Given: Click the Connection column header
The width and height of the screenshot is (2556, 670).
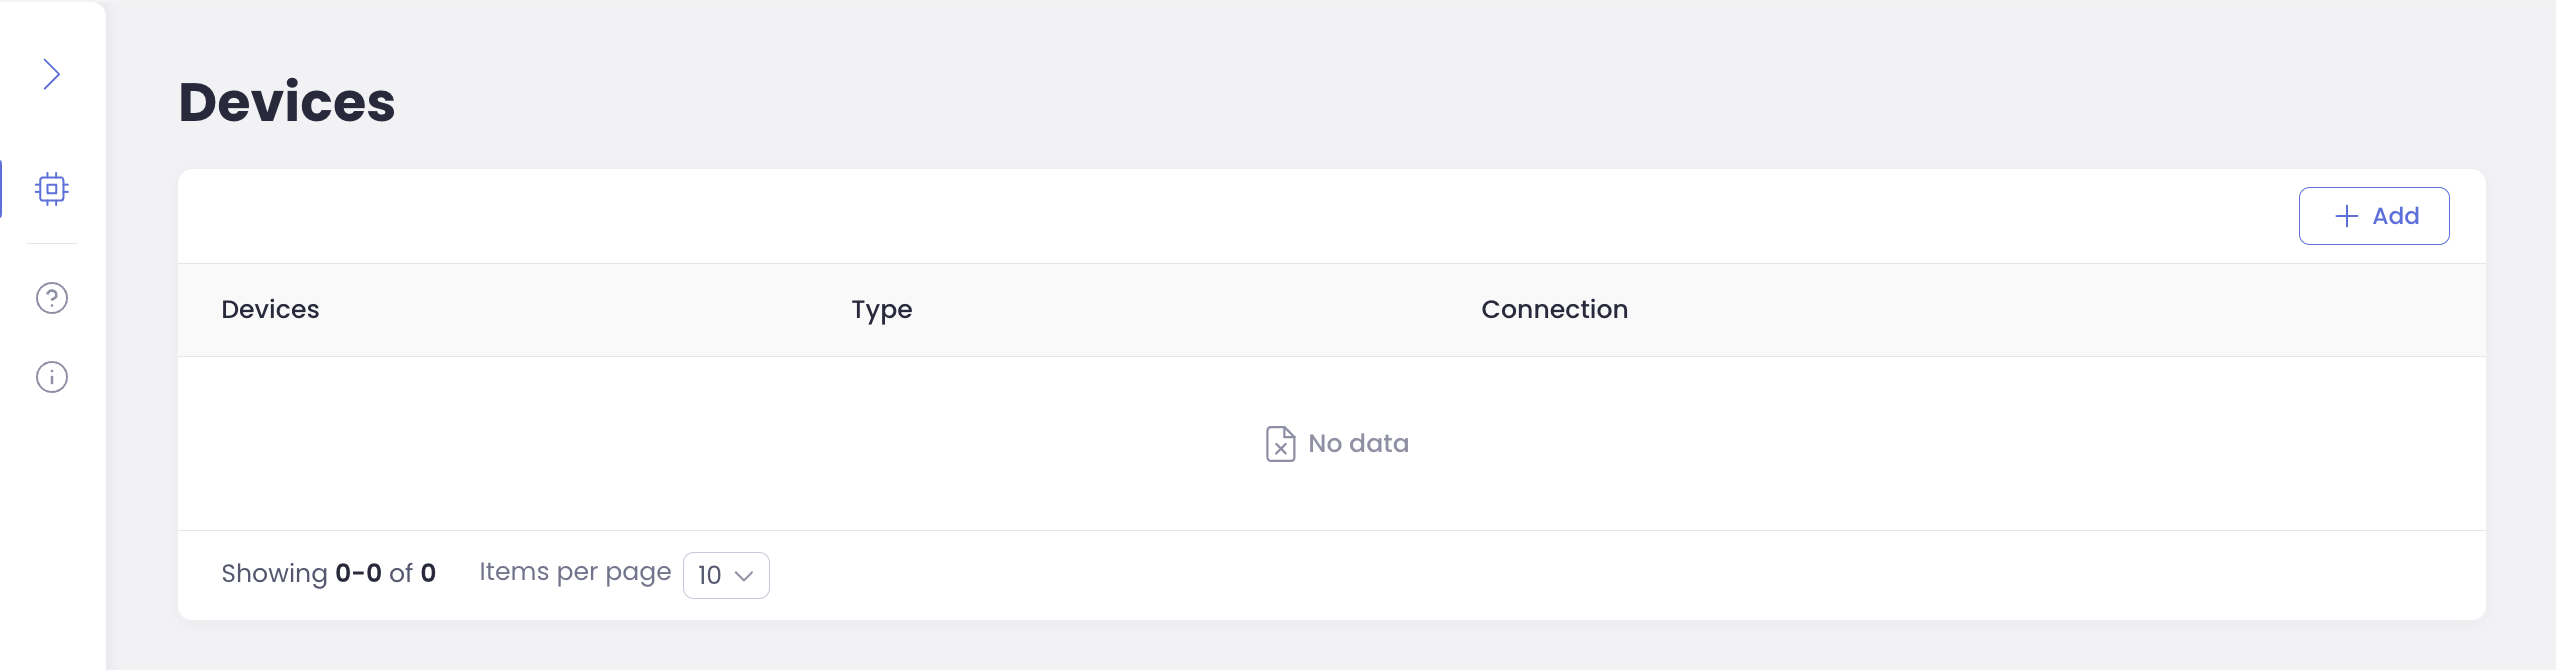Looking at the screenshot, I should point(1554,310).
